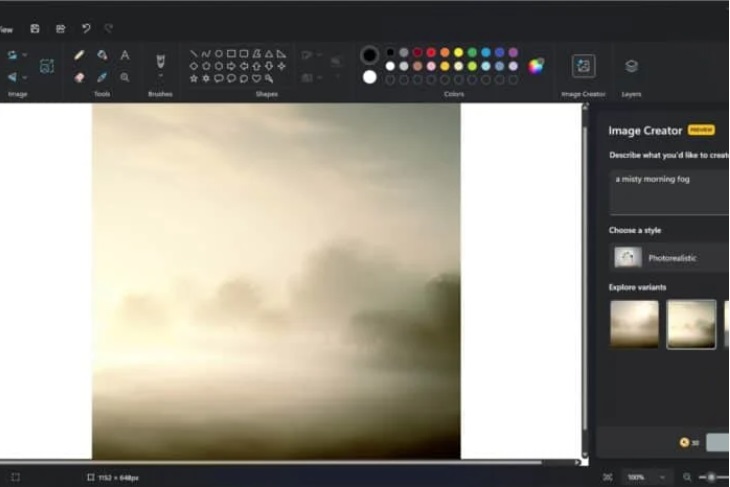This screenshot has width=730, height=487.
Task: Select the Fill bucket tool
Action: [102, 55]
